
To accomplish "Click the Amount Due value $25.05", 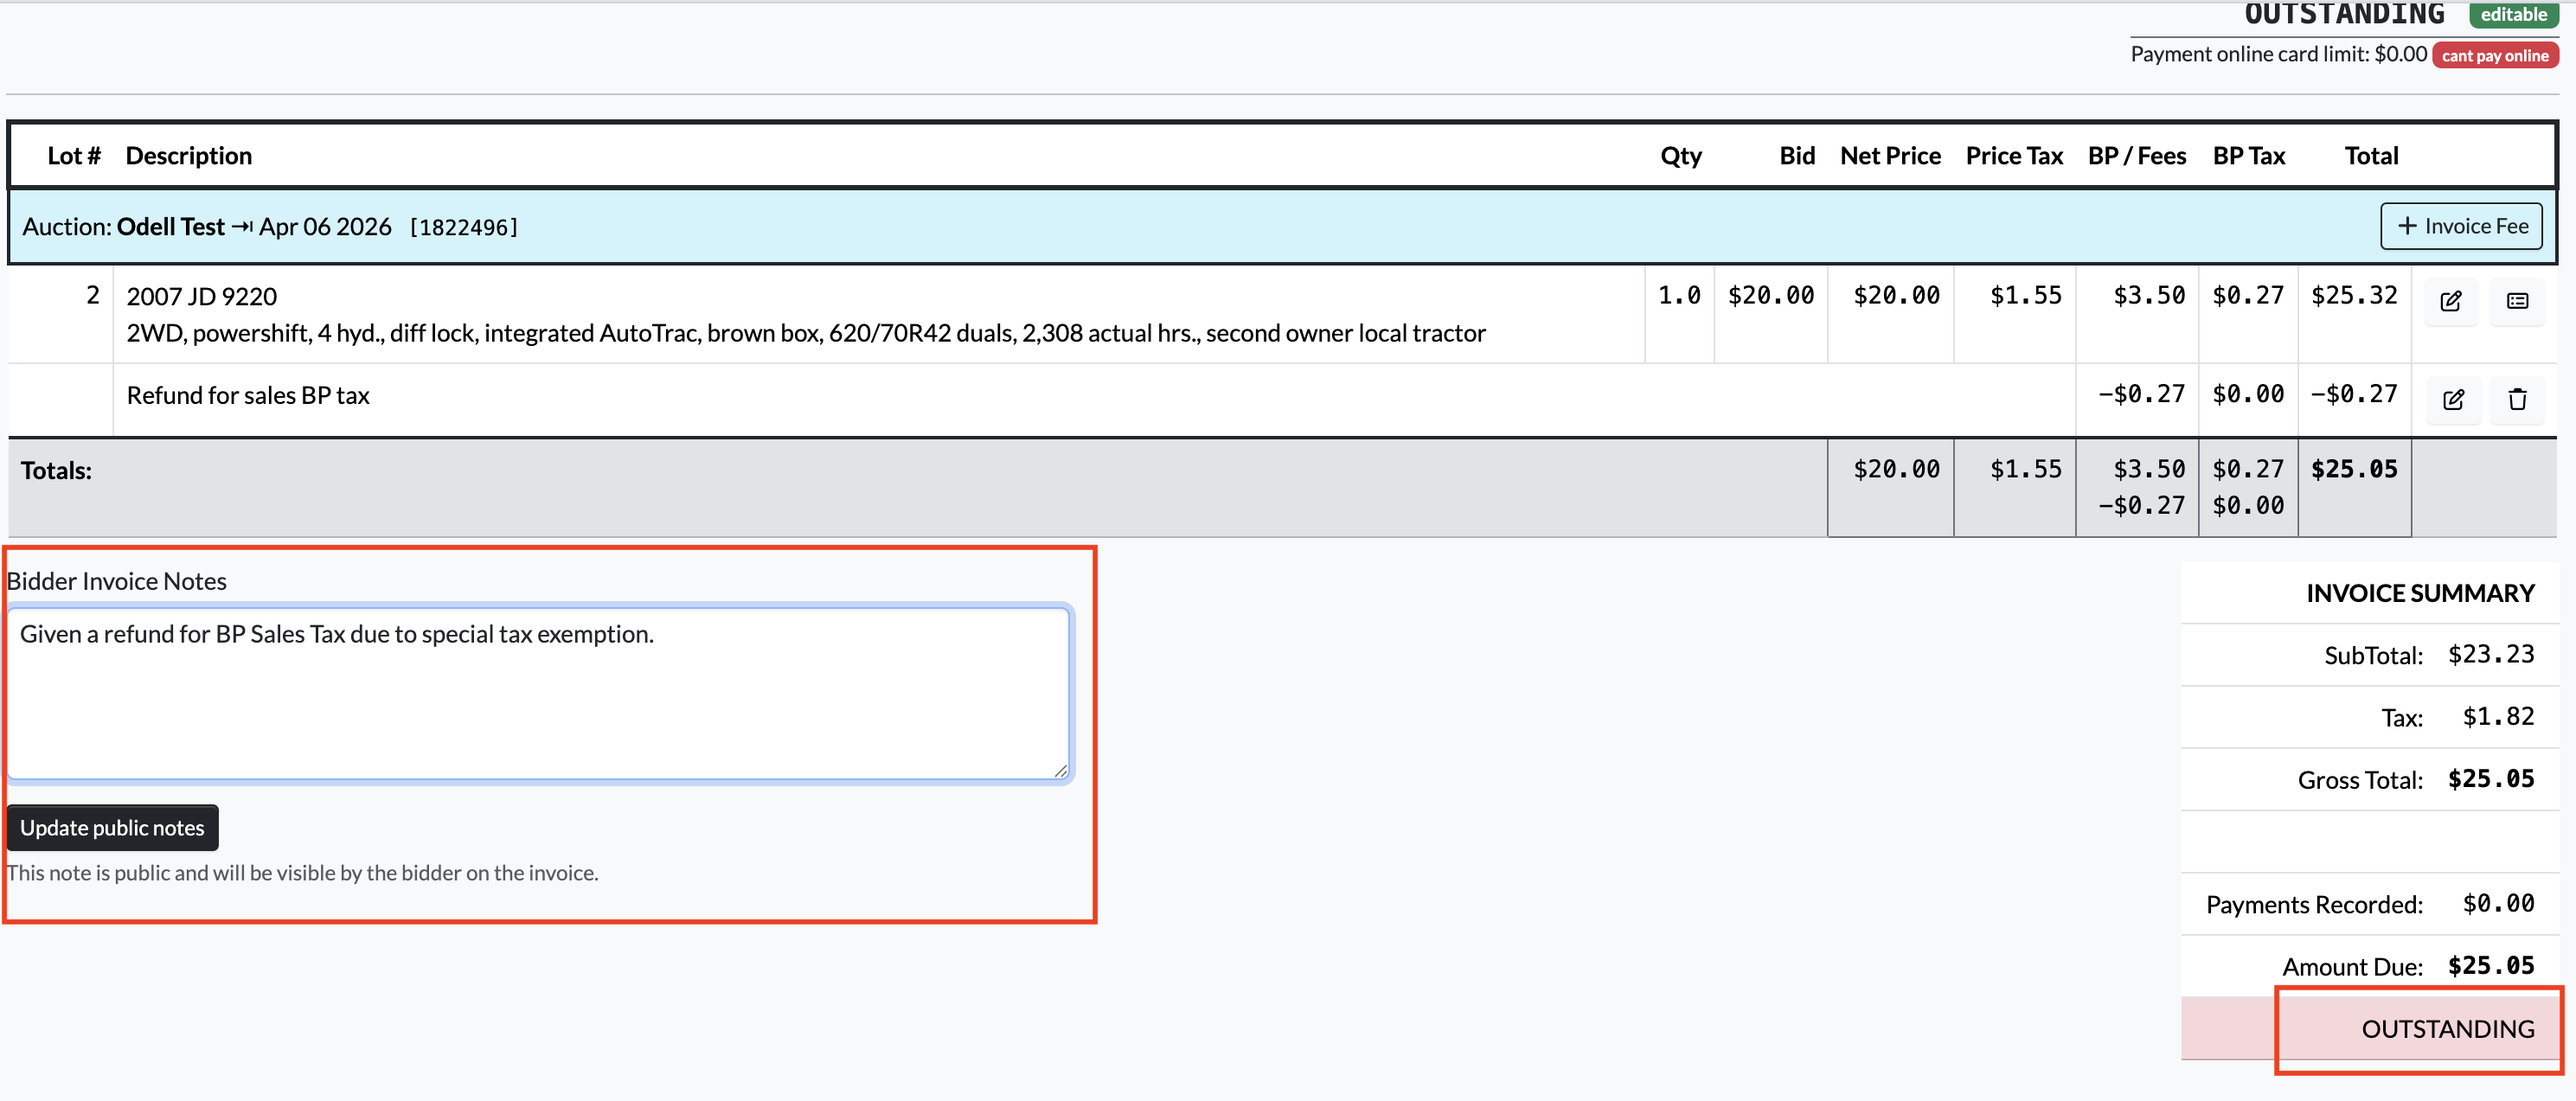I will pyautogui.click(x=2491, y=965).
